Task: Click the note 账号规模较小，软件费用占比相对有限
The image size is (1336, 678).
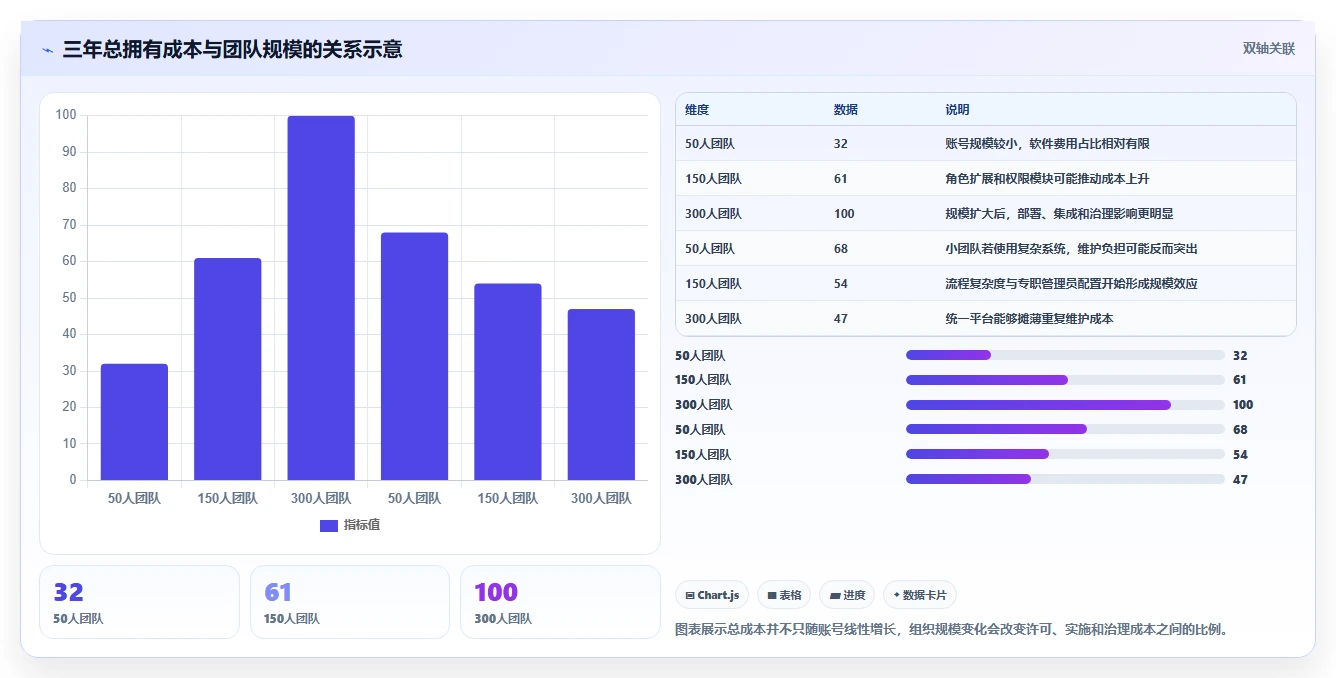Action: tap(1047, 144)
